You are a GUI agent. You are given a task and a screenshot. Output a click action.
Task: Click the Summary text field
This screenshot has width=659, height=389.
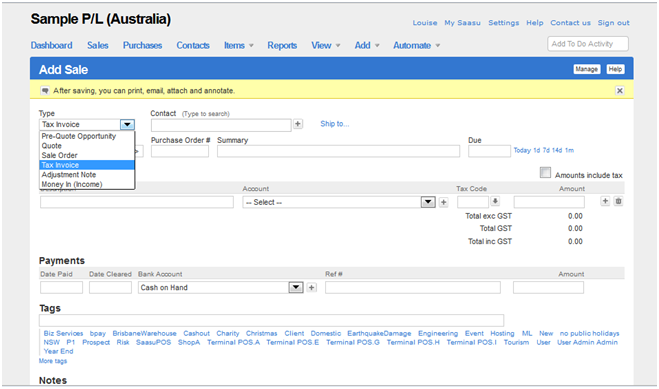pos(338,152)
